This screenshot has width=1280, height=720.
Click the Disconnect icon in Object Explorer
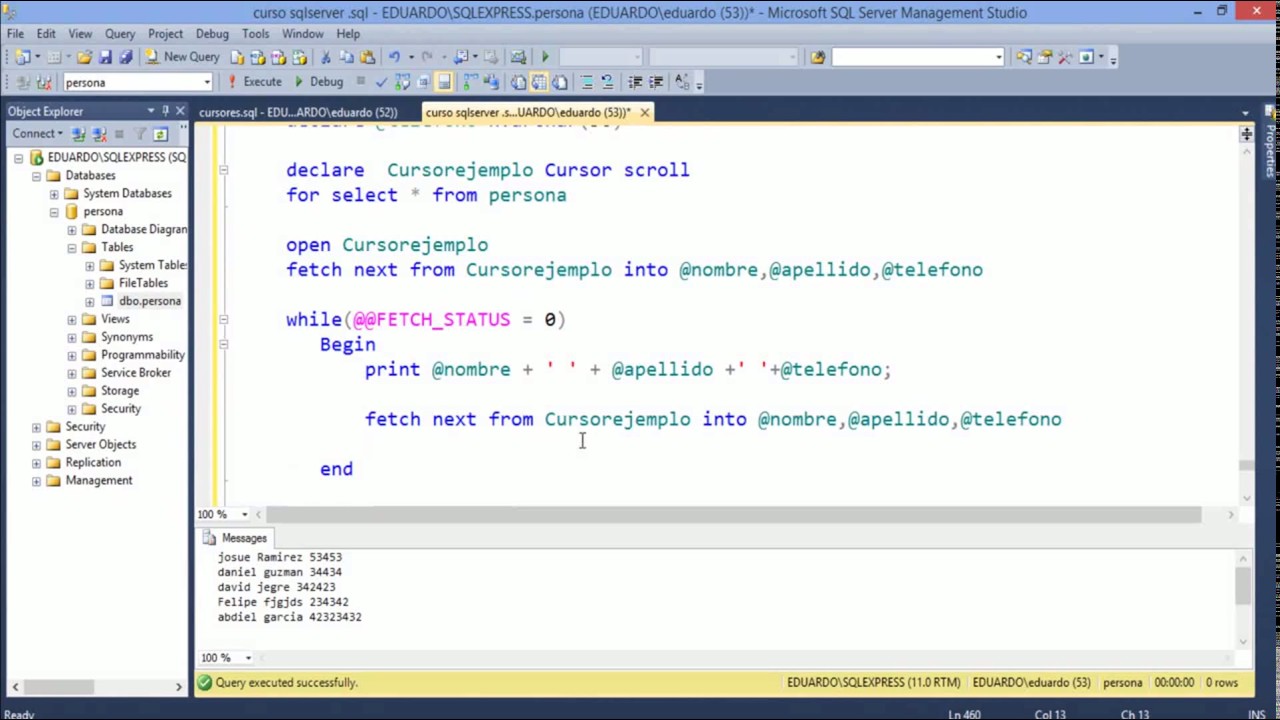(98, 134)
